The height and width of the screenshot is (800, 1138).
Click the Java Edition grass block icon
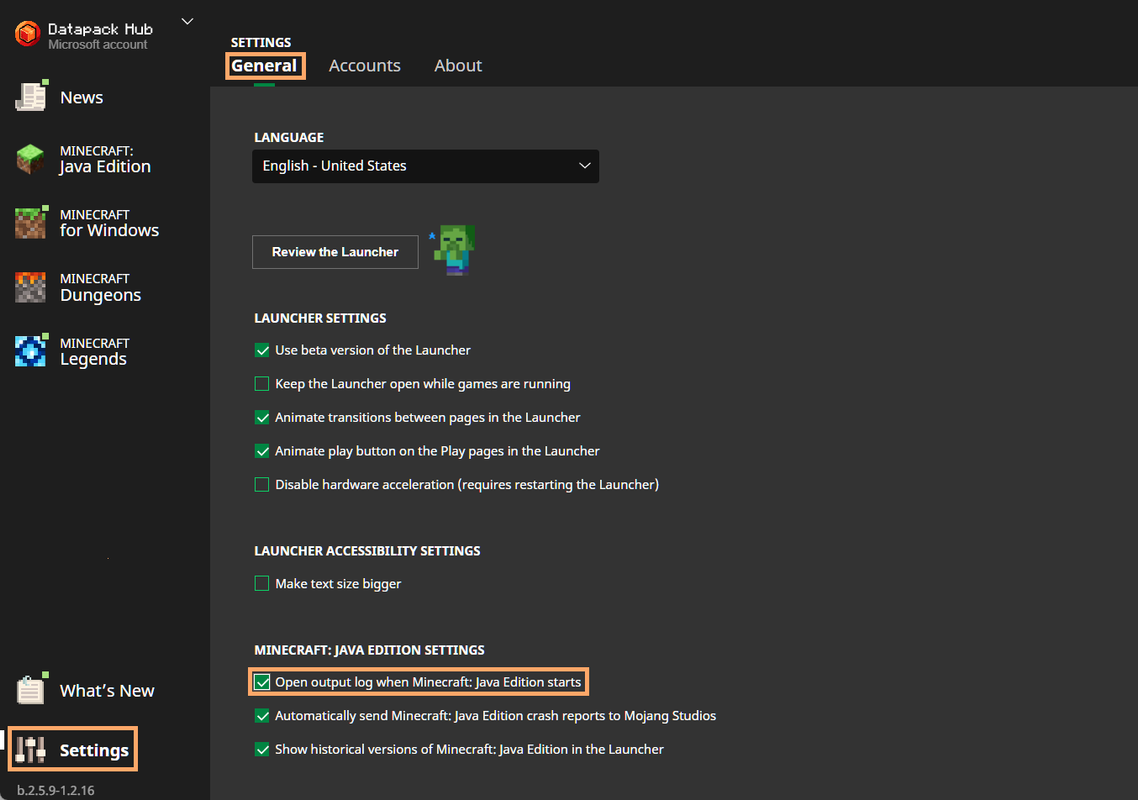(30, 159)
